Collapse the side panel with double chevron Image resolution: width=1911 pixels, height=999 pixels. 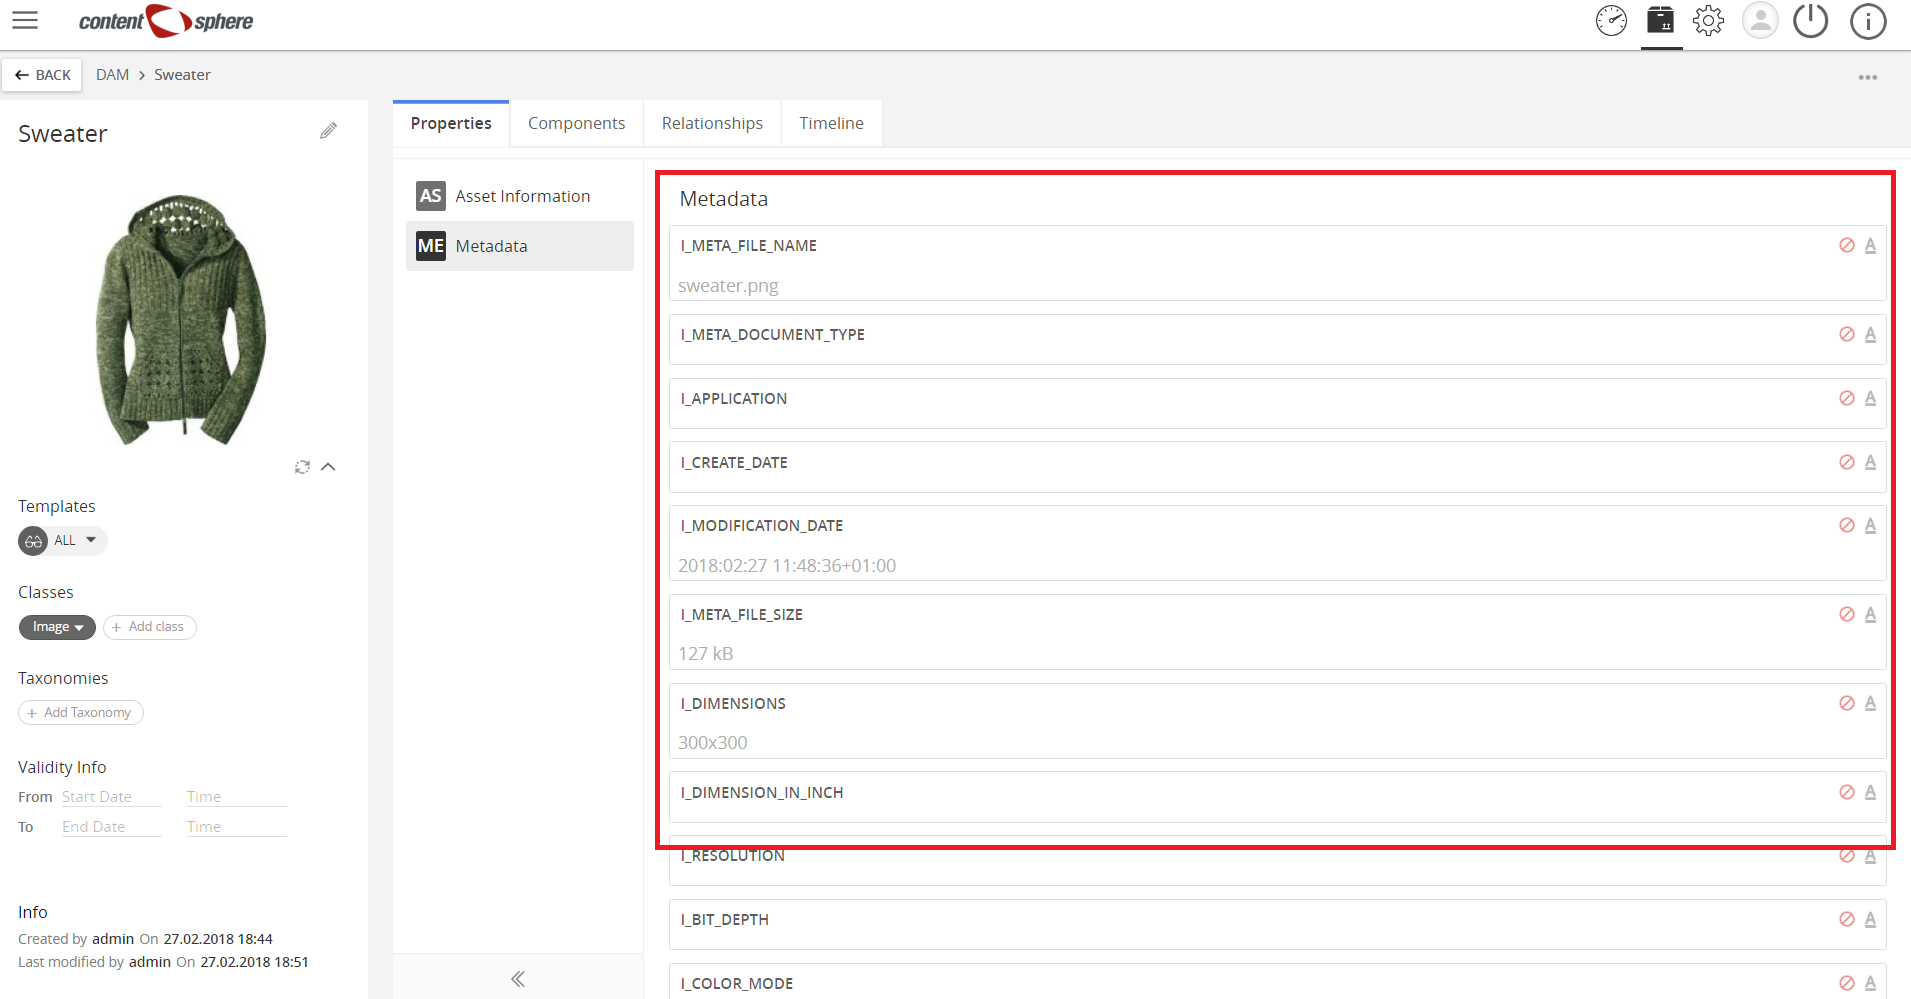click(x=518, y=979)
